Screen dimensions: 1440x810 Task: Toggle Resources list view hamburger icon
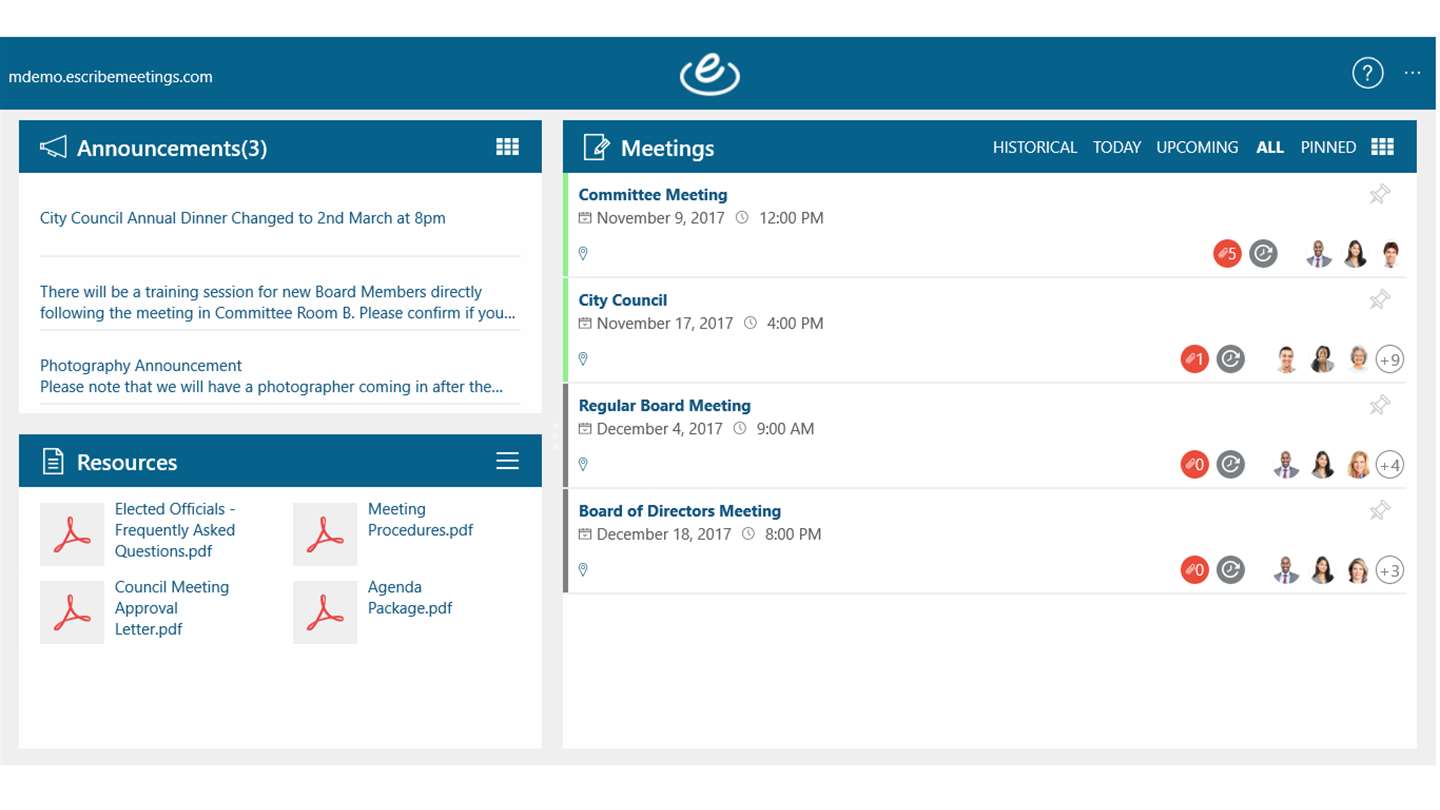(507, 461)
